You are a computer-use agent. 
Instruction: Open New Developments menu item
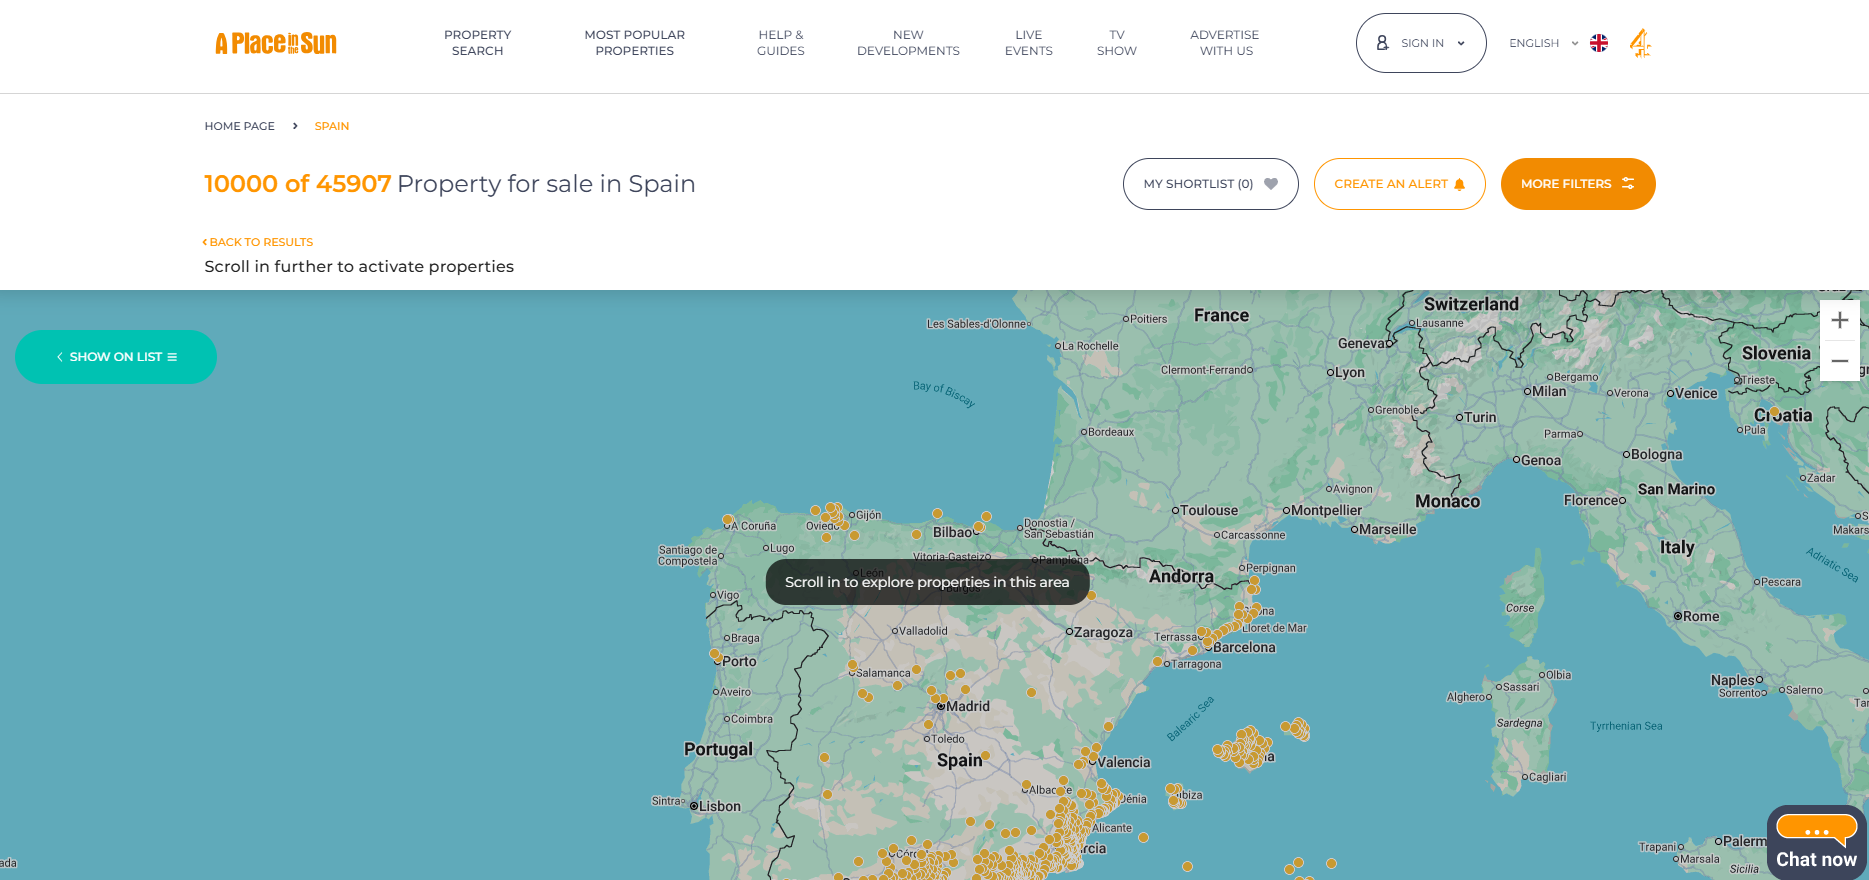908,43
